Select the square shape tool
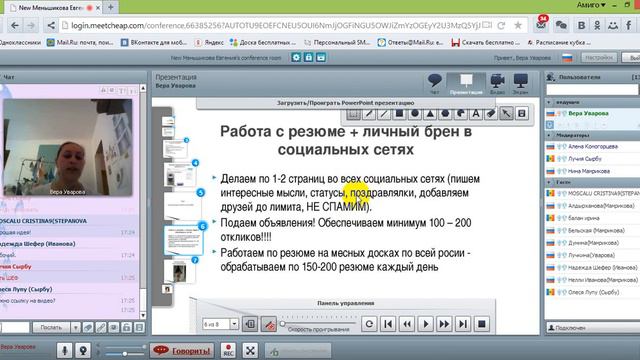This screenshot has width=640, height=360. coord(399,113)
